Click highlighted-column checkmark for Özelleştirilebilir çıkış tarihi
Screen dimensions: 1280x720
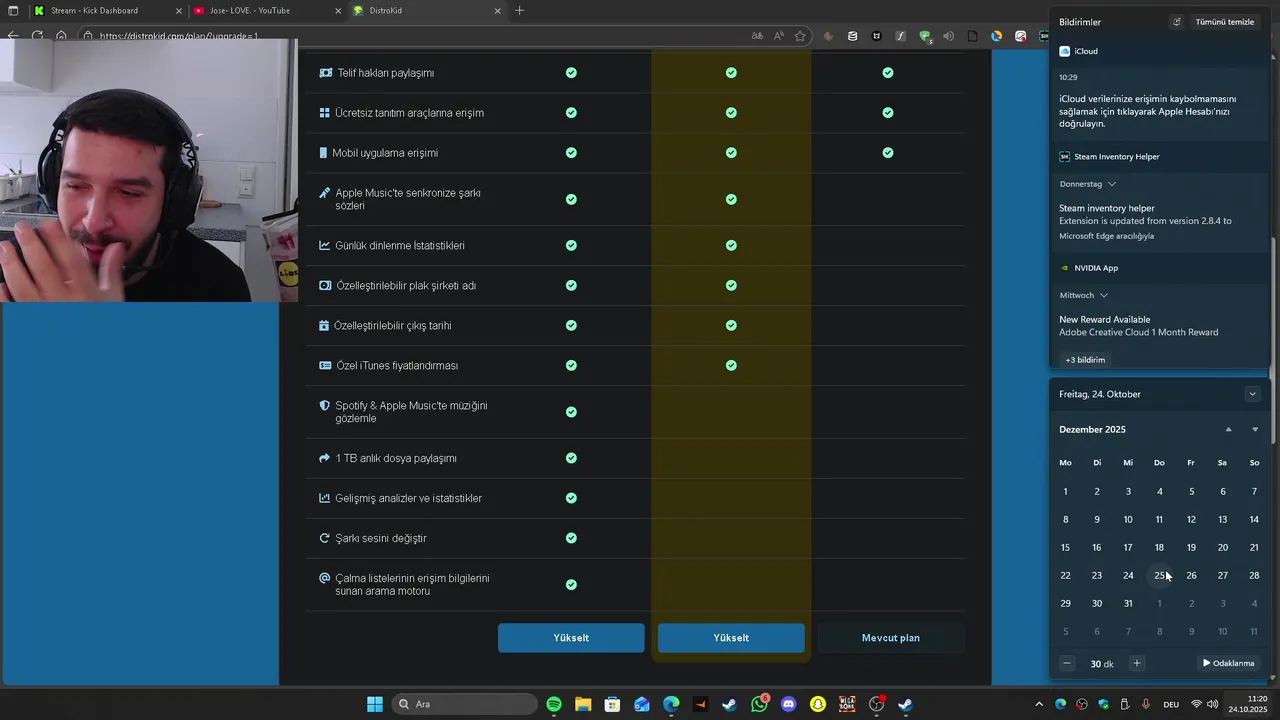click(x=731, y=325)
